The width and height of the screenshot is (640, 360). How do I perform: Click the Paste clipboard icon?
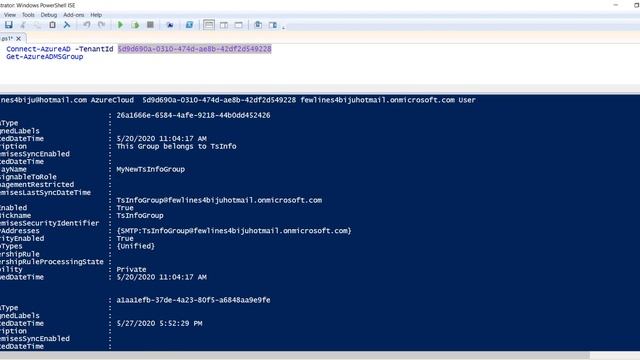click(52, 25)
